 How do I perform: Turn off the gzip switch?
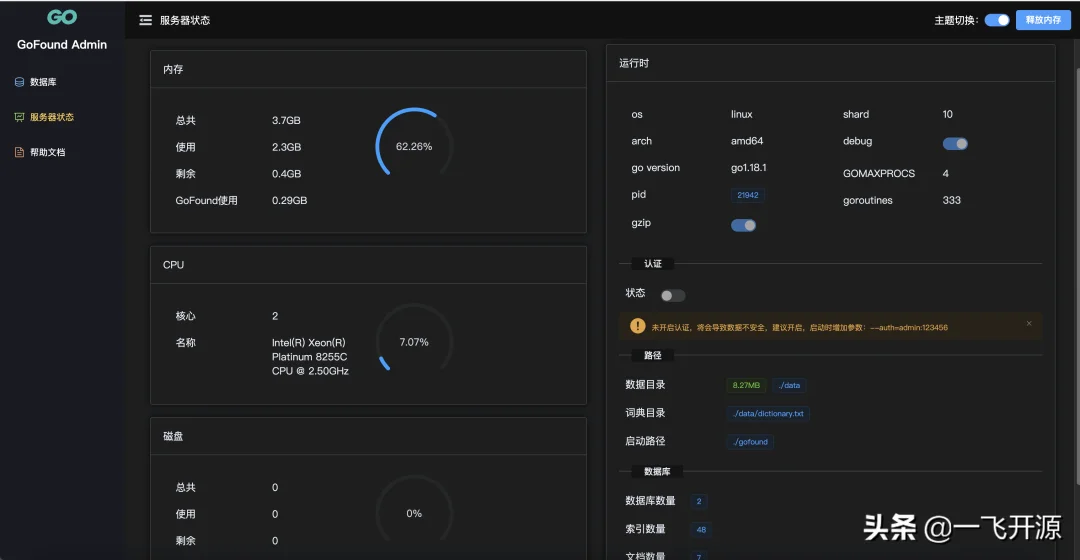(x=743, y=225)
